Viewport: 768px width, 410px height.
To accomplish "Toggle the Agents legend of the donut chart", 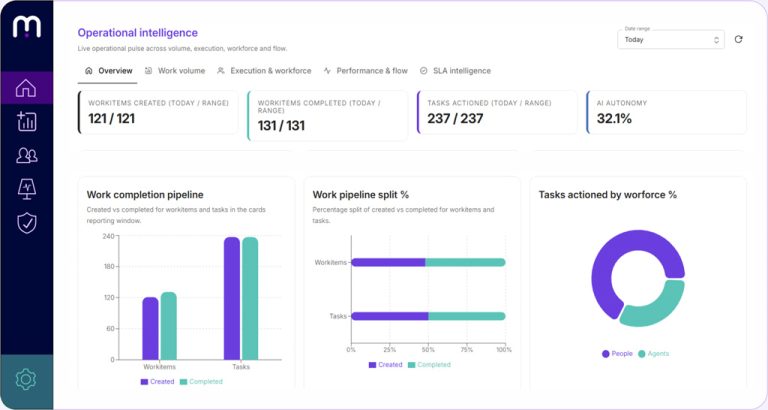I will tap(653, 354).
